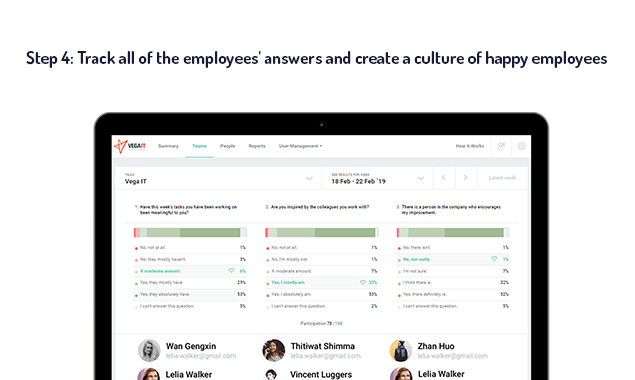
Task: Select 'Yes, I absolutely am.' answer row
Action: pos(322,294)
